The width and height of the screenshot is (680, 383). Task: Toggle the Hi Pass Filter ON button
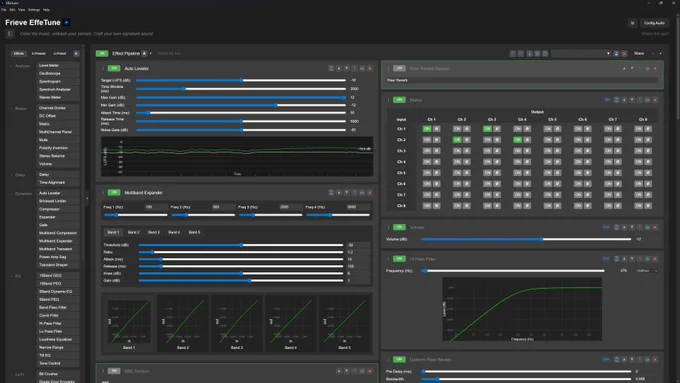point(399,259)
